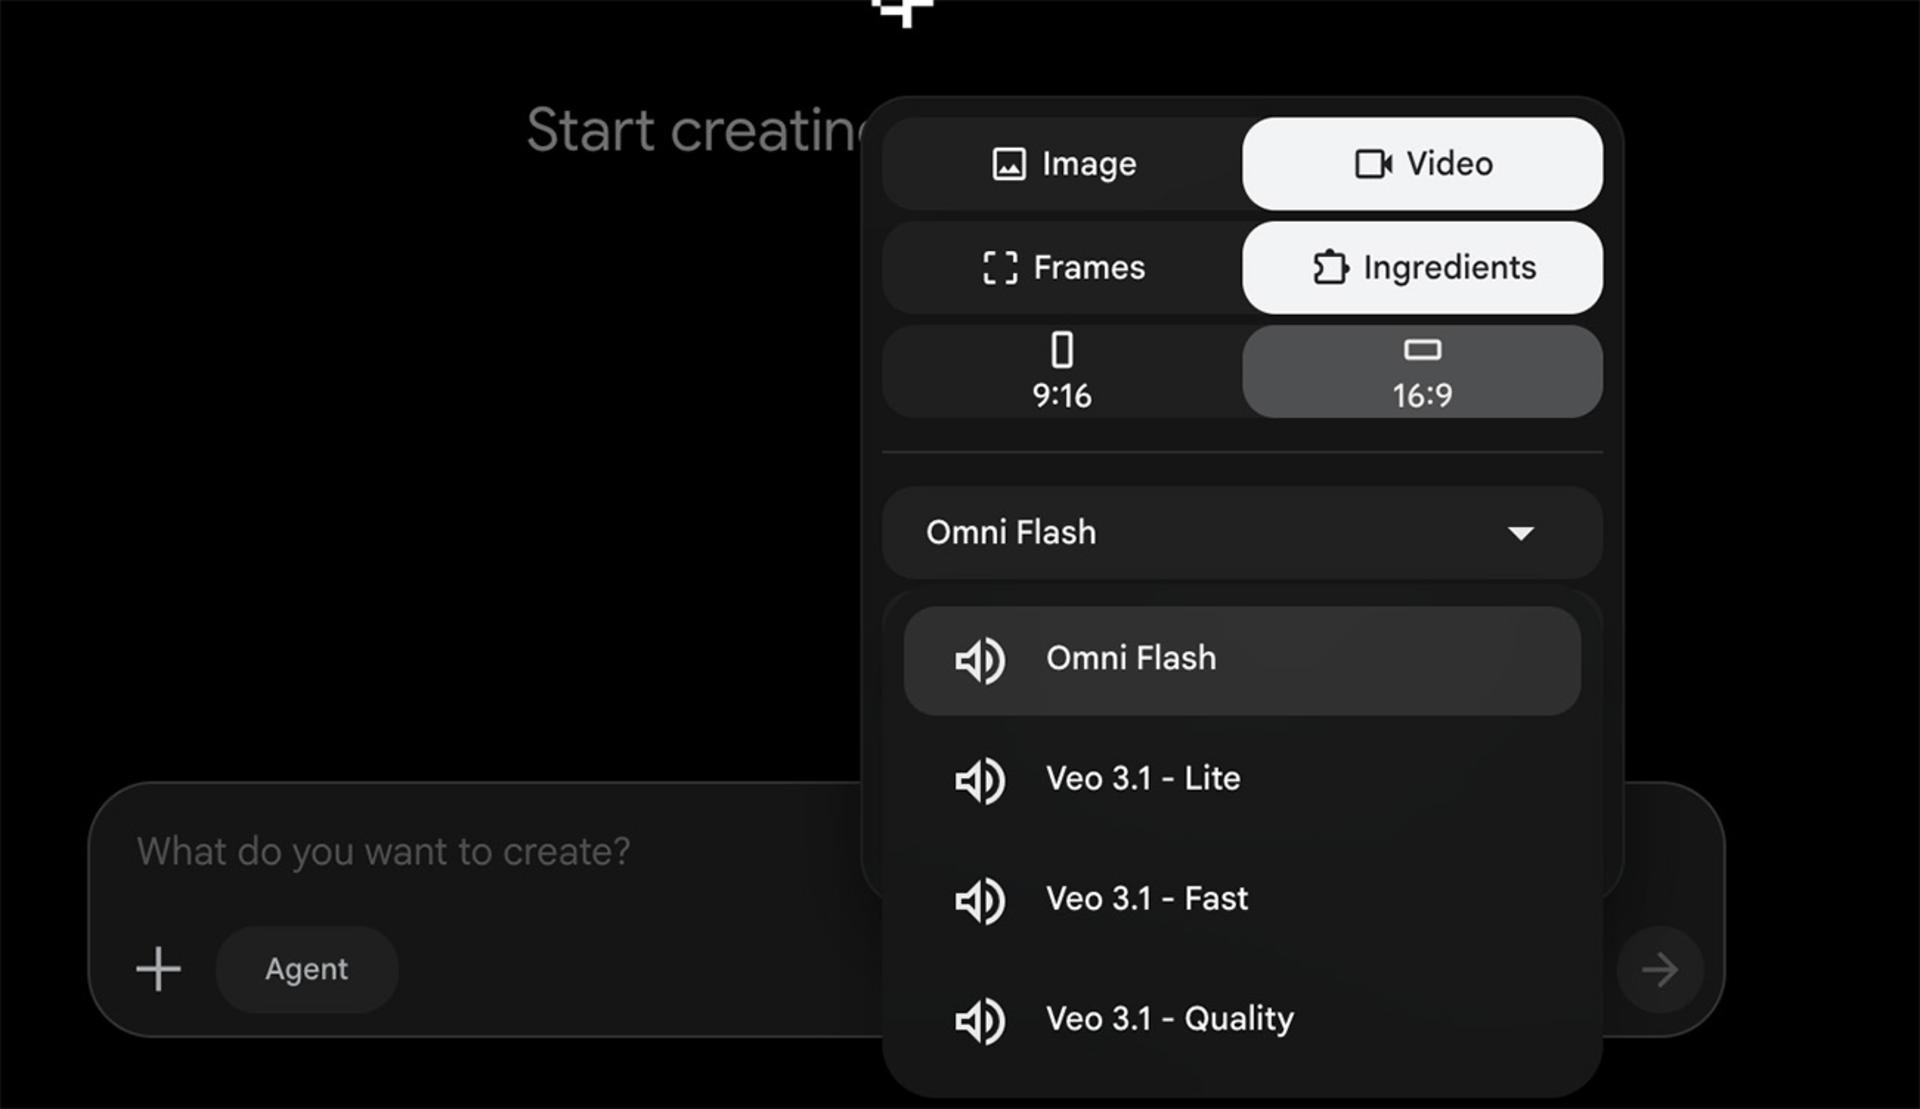Click the speaker icon beside Omni Flash
This screenshot has width=1920, height=1109.
[980, 660]
